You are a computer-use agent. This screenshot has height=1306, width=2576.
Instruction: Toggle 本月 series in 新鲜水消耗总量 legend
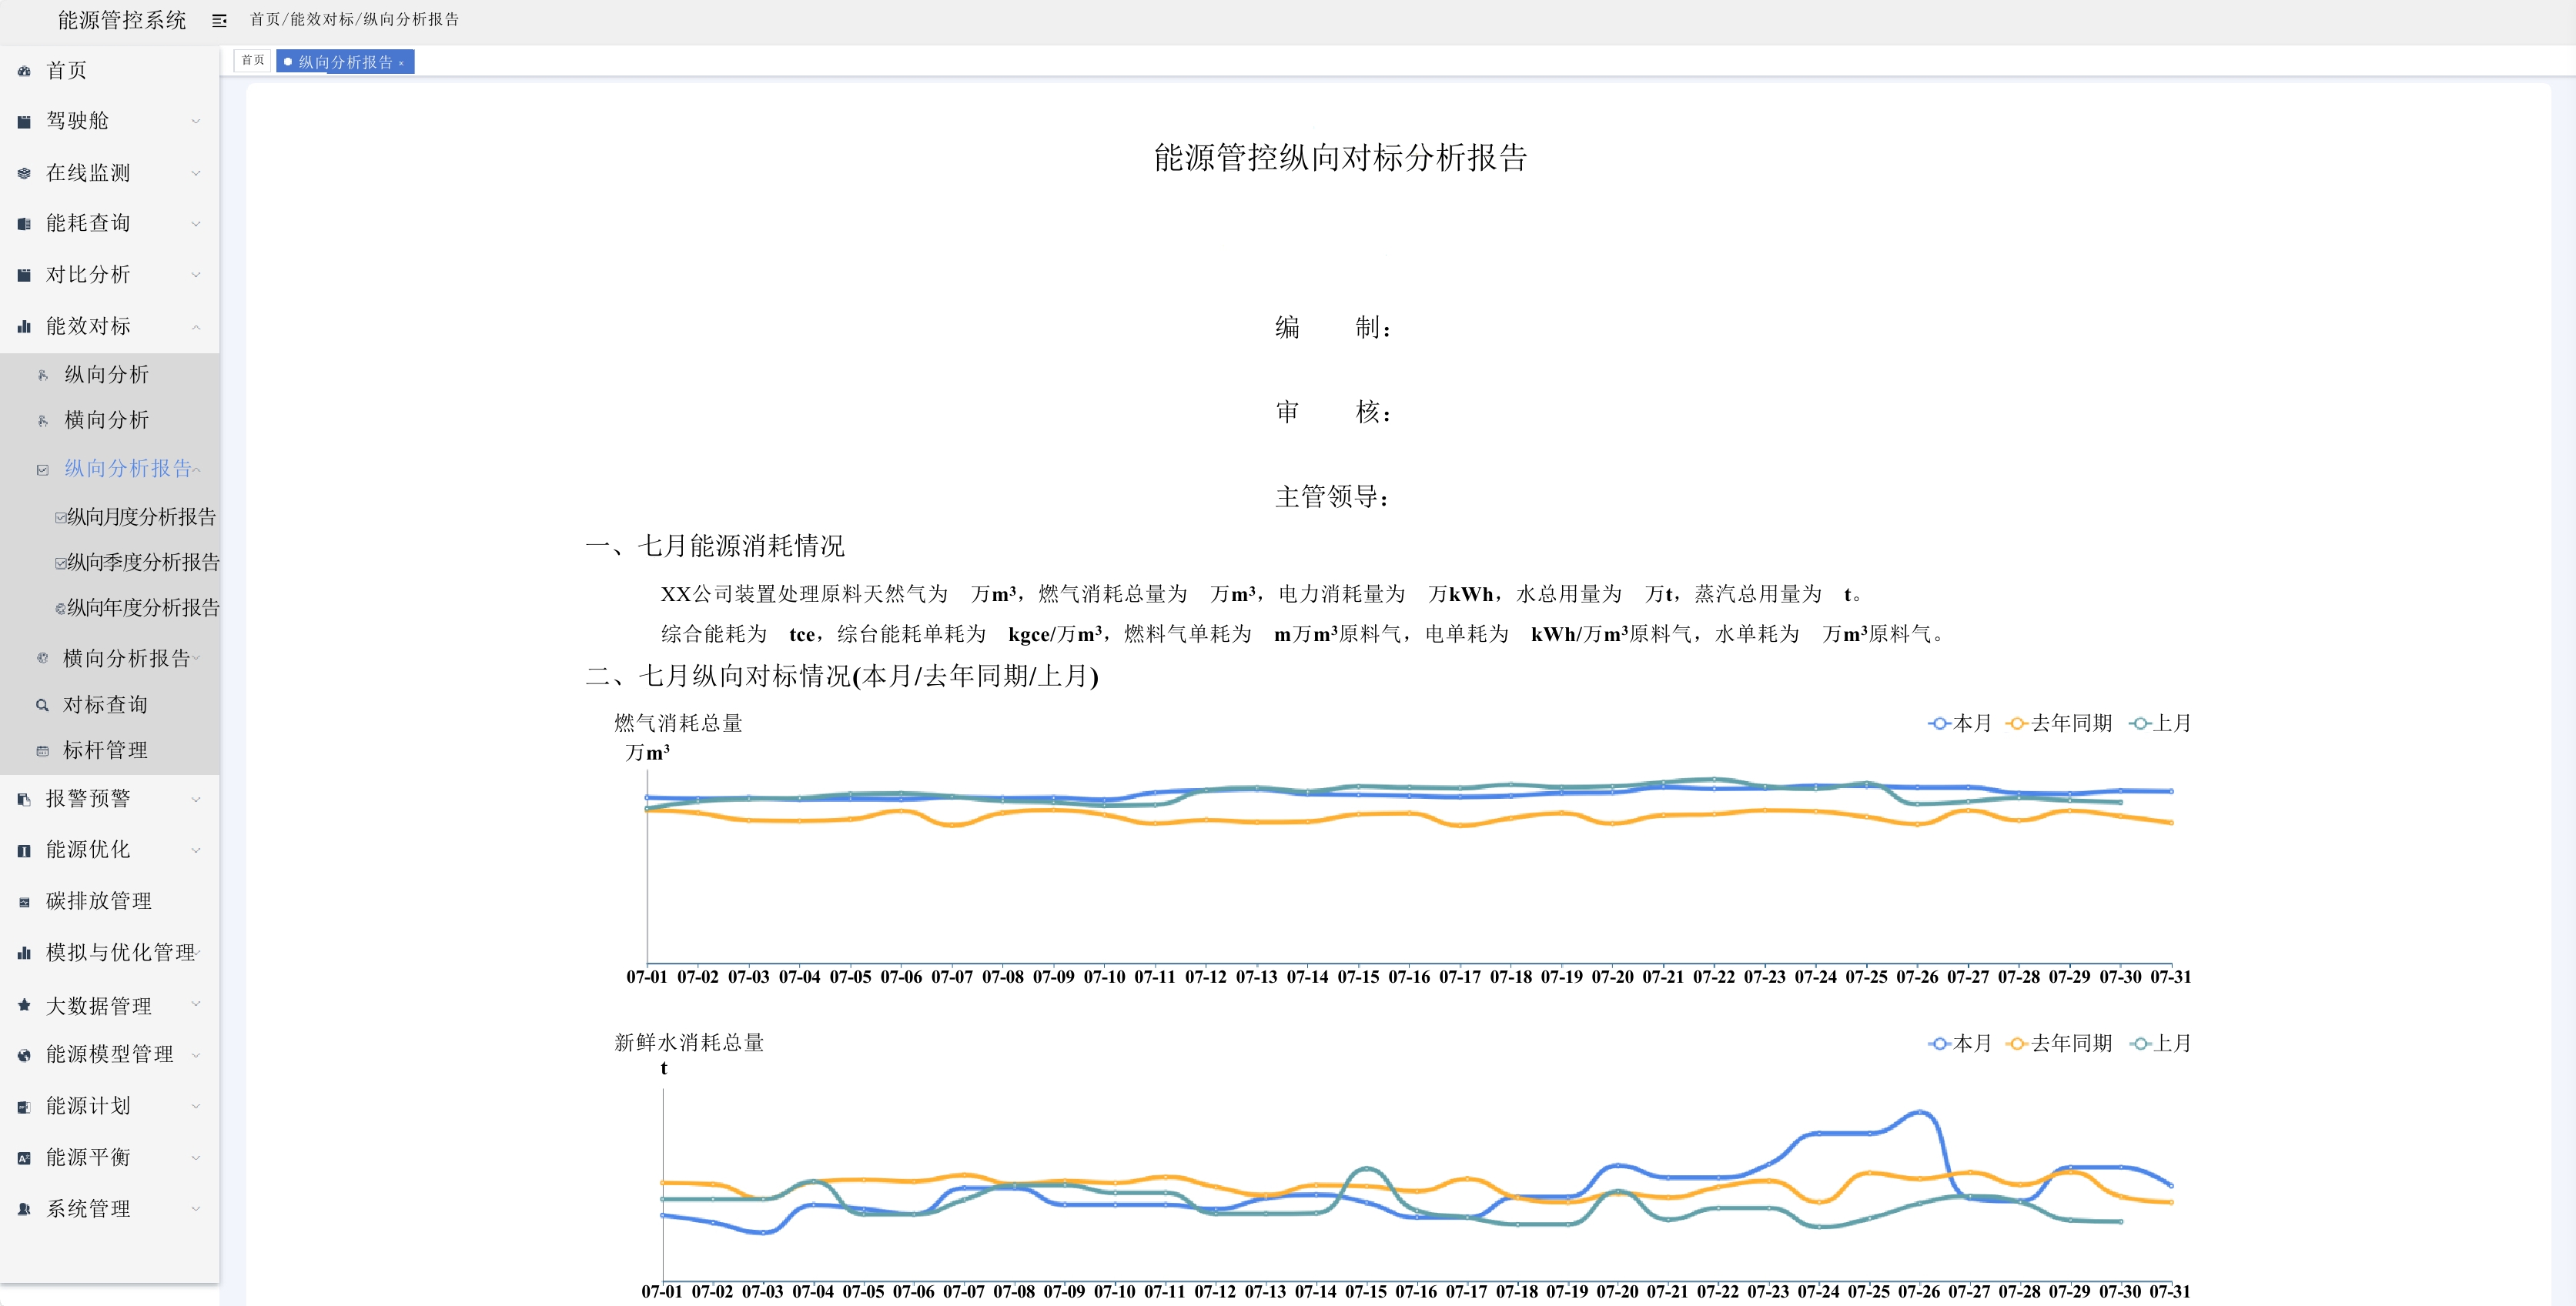(x=1959, y=1043)
